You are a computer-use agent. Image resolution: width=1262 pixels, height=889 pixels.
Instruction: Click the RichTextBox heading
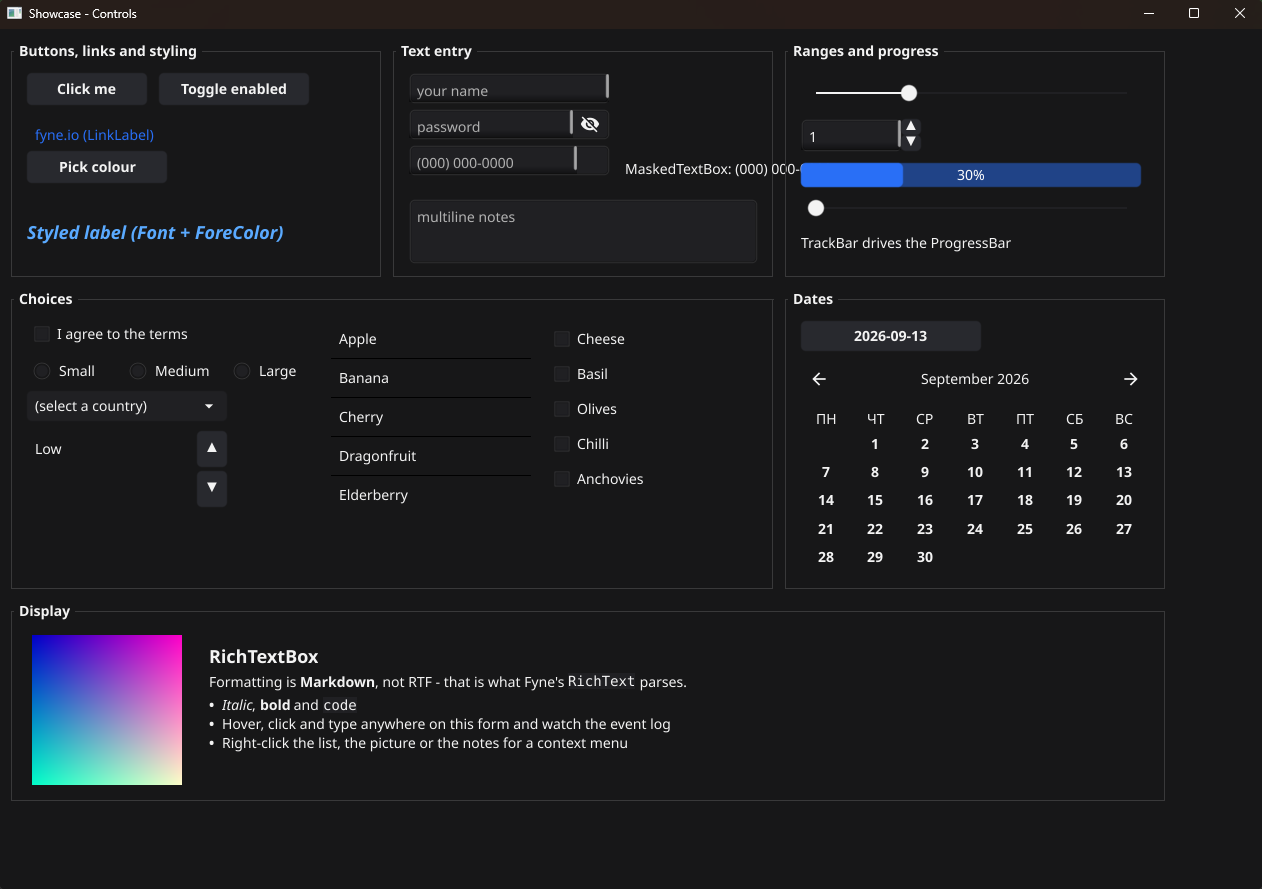click(x=264, y=657)
